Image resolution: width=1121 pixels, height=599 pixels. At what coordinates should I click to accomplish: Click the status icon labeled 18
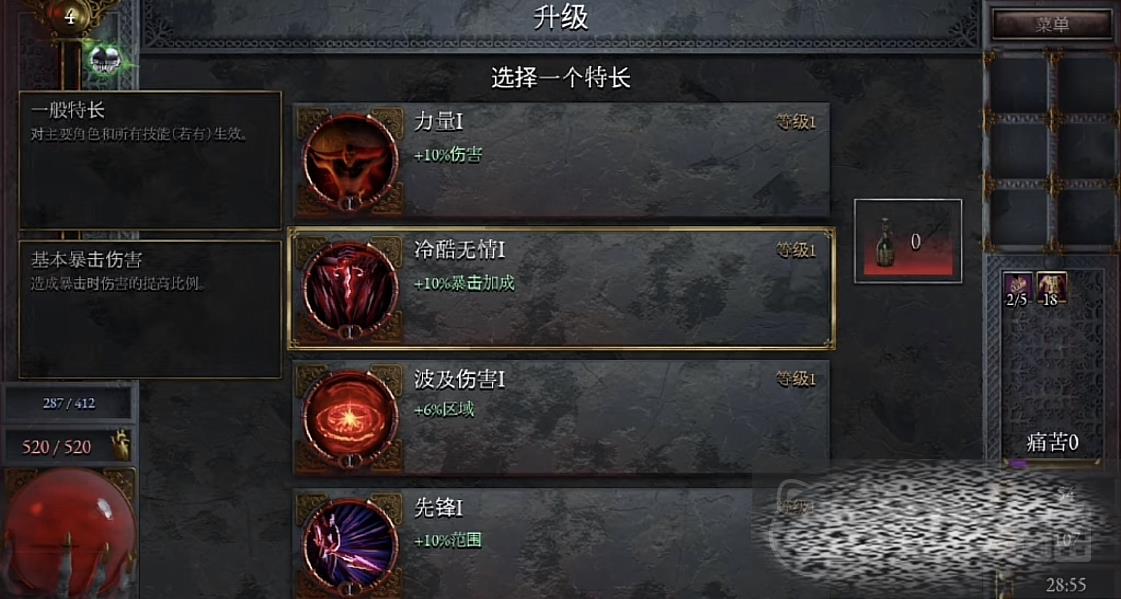(x=1052, y=288)
